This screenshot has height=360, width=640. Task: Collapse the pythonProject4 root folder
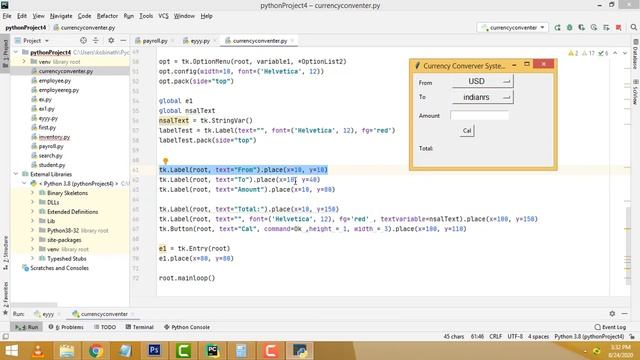click(16, 52)
